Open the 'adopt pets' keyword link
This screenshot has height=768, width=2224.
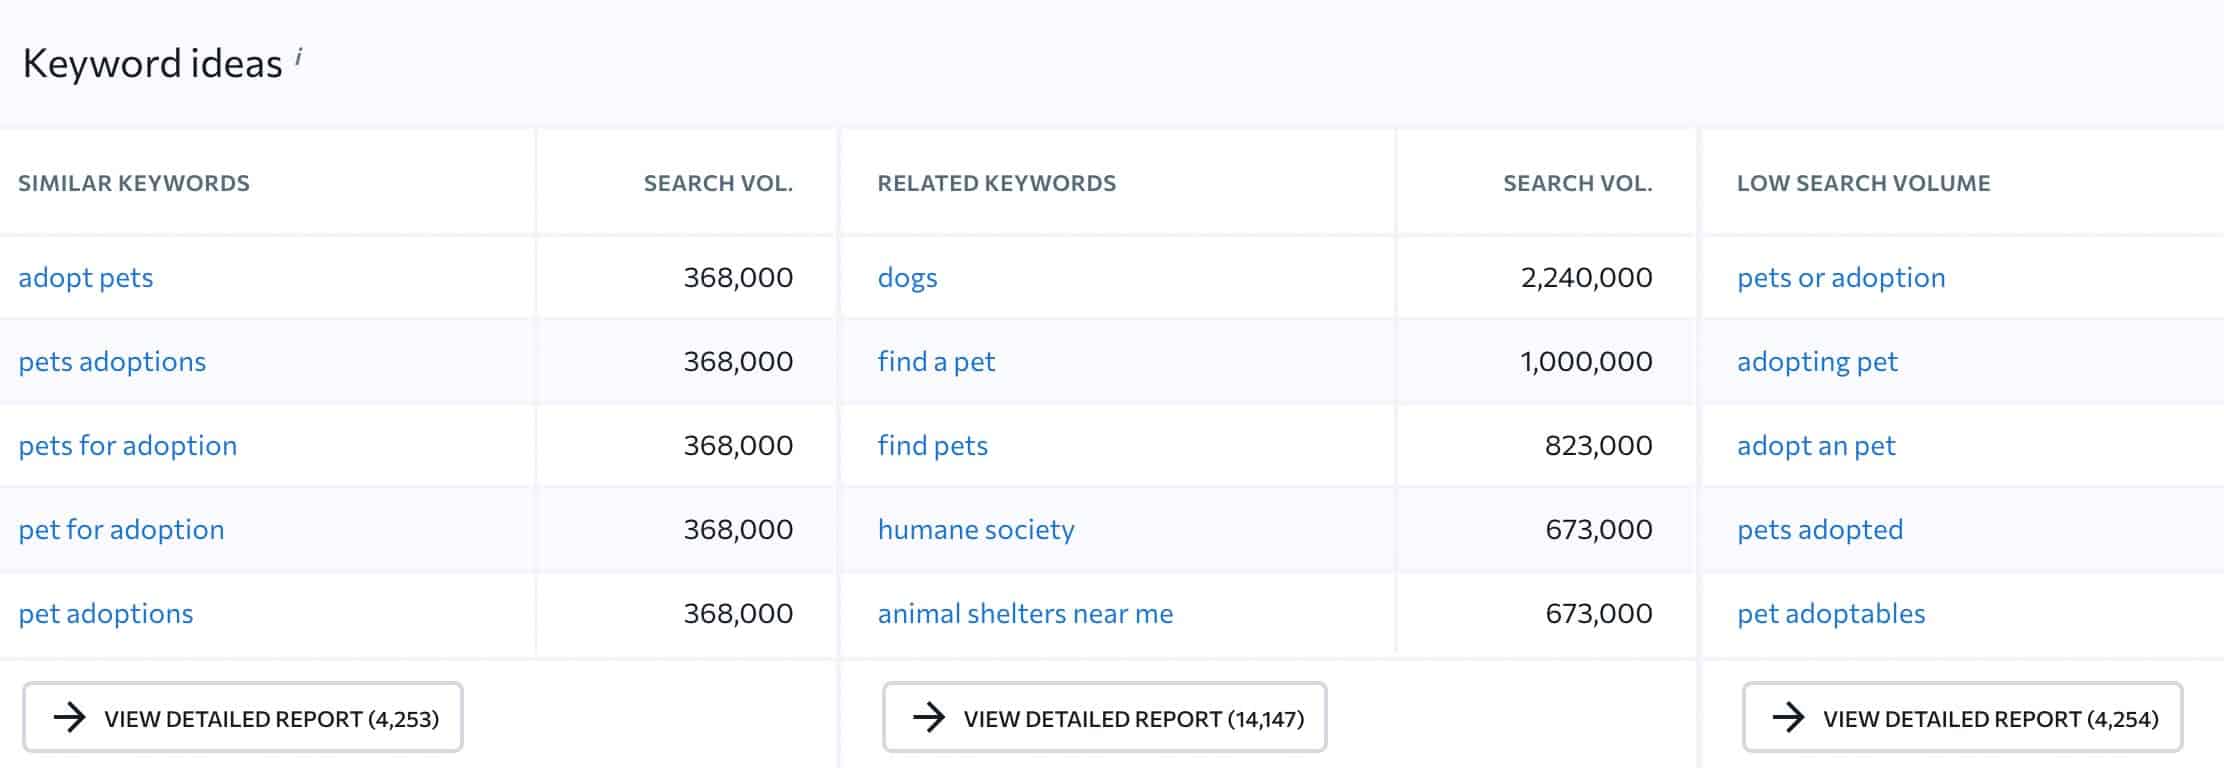(x=86, y=277)
